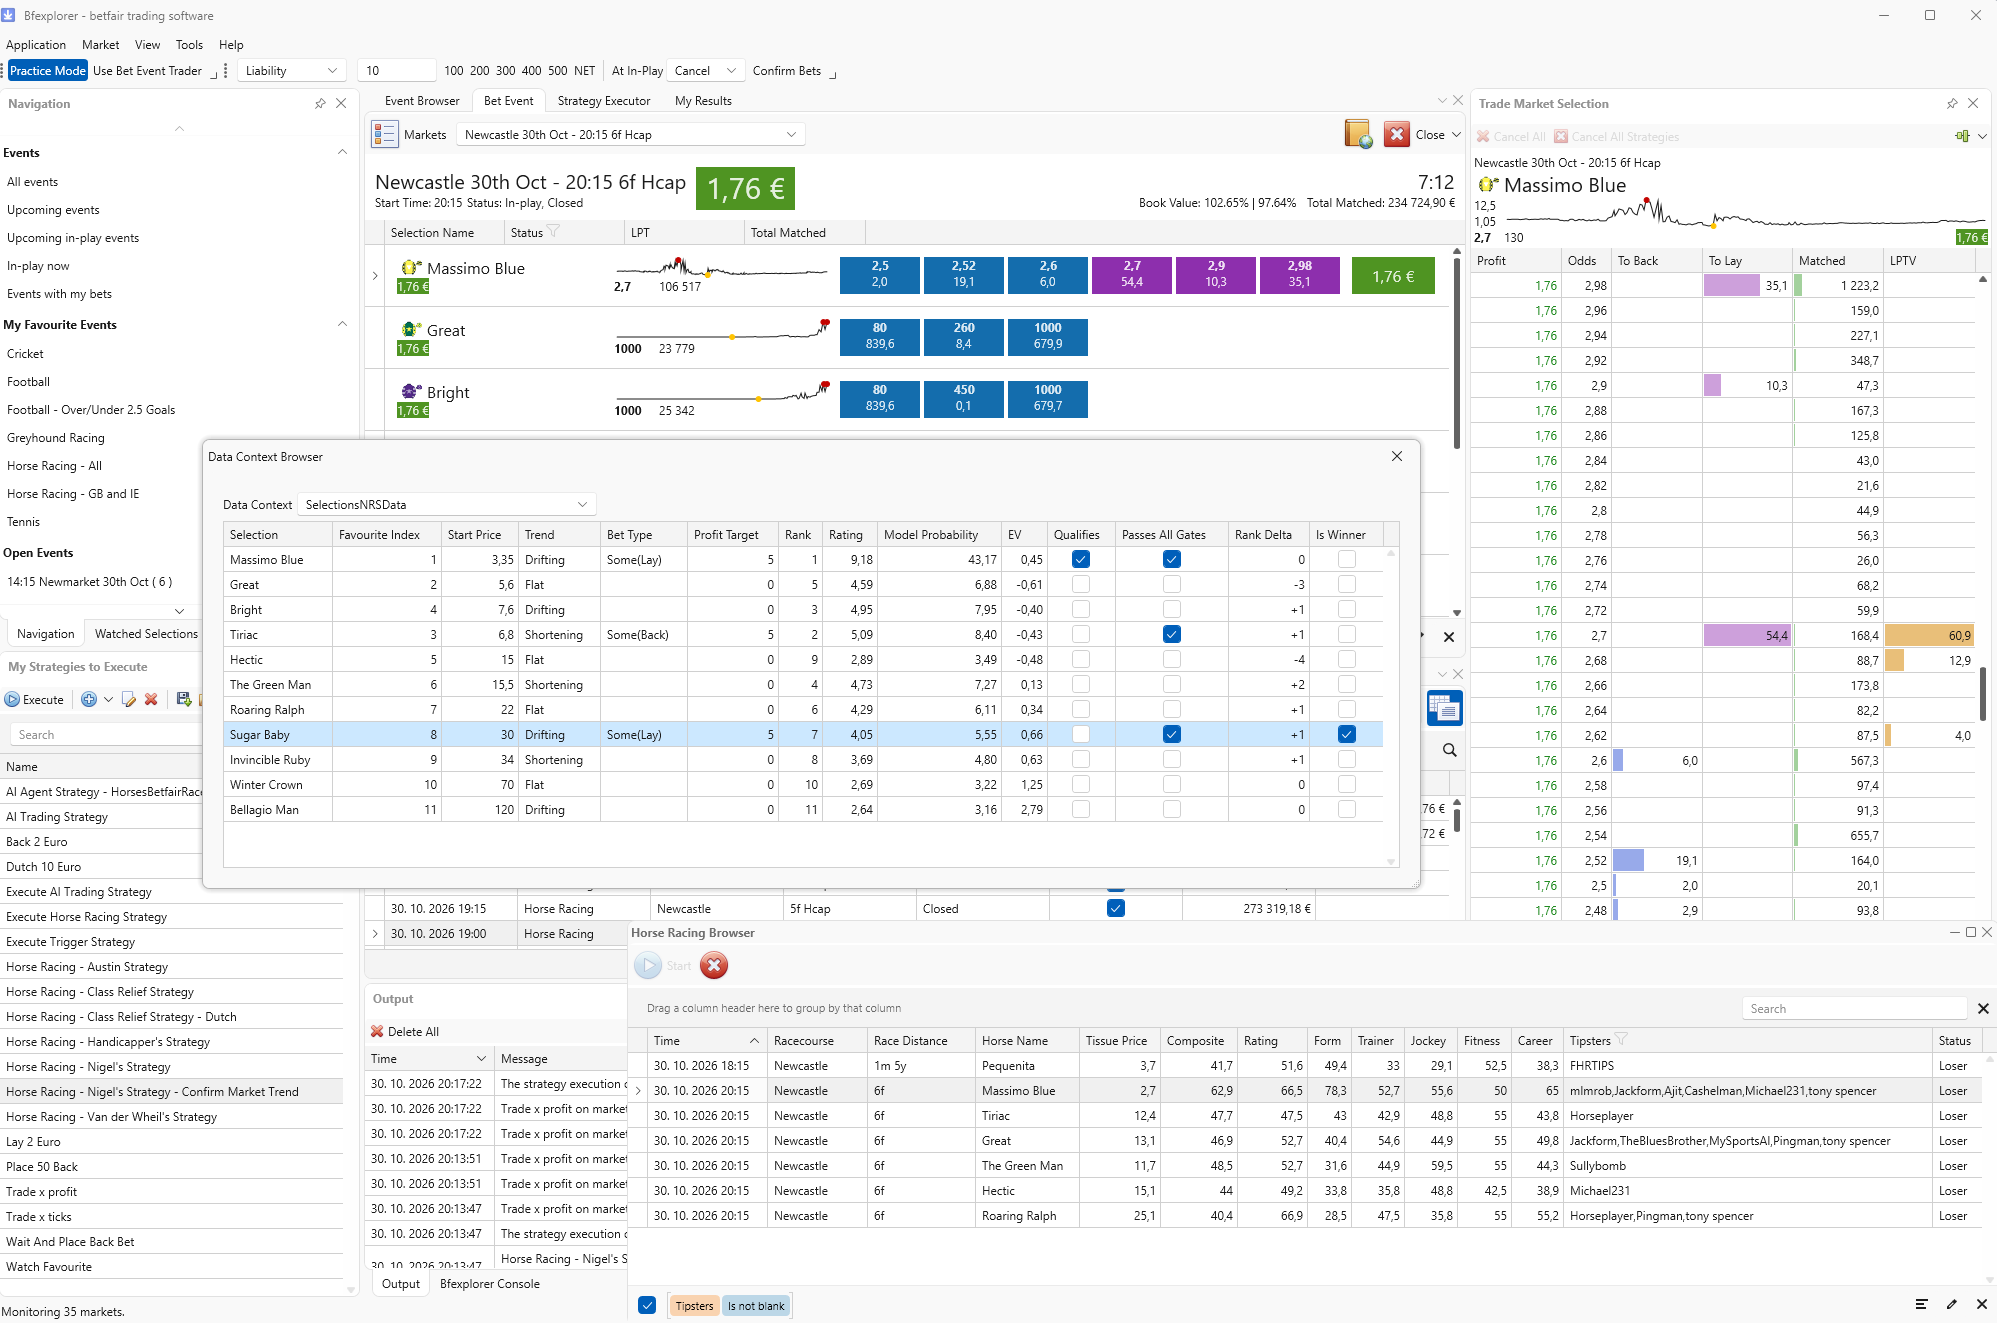Expand the Massimo Blue selection row
1997x1323 pixels.
pos(375,276)
